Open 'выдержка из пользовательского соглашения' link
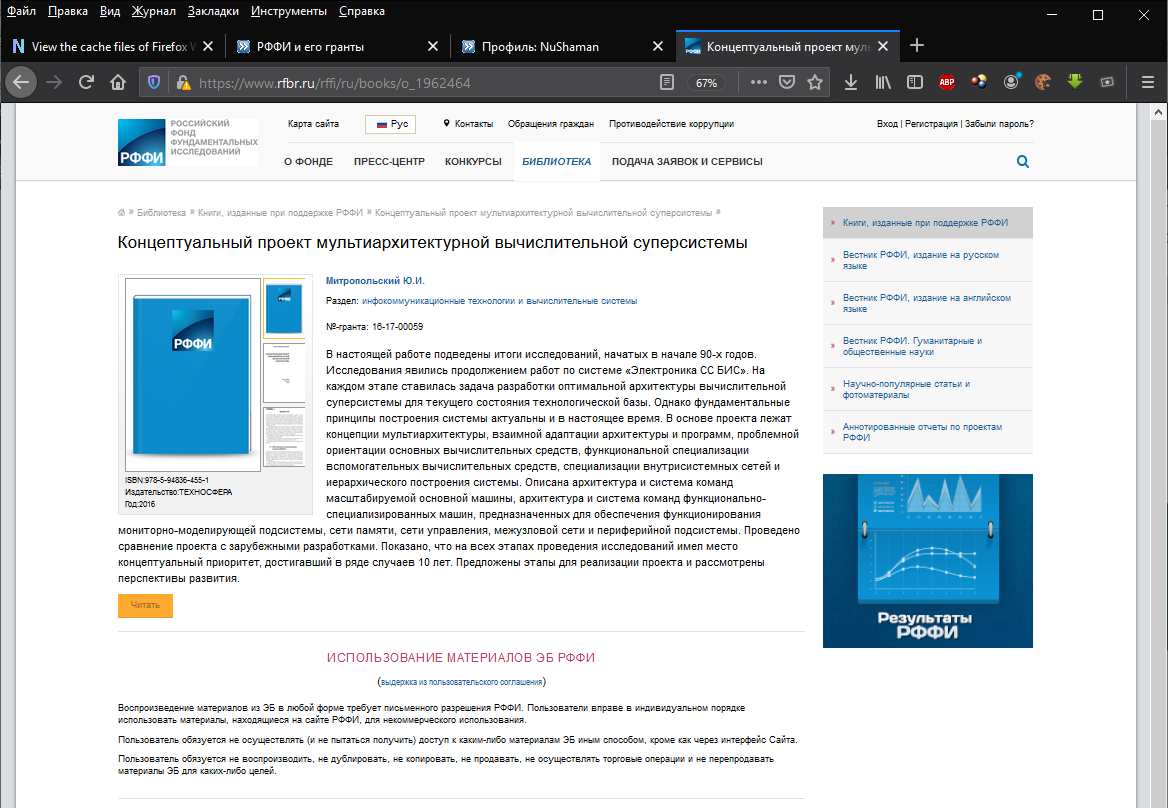The height and width of the screenshot is (808, 1168). [461, 682]
